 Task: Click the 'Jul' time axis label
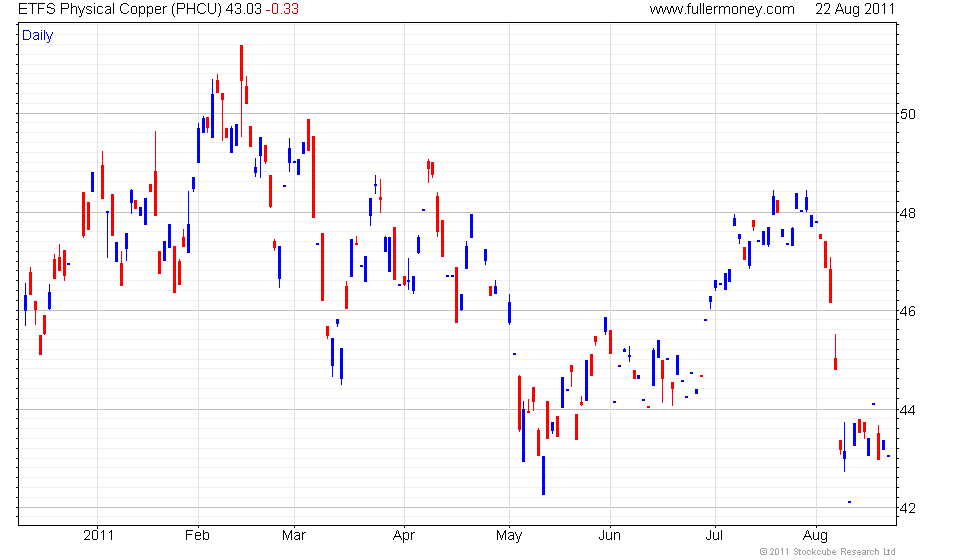(x=714, y=535)
